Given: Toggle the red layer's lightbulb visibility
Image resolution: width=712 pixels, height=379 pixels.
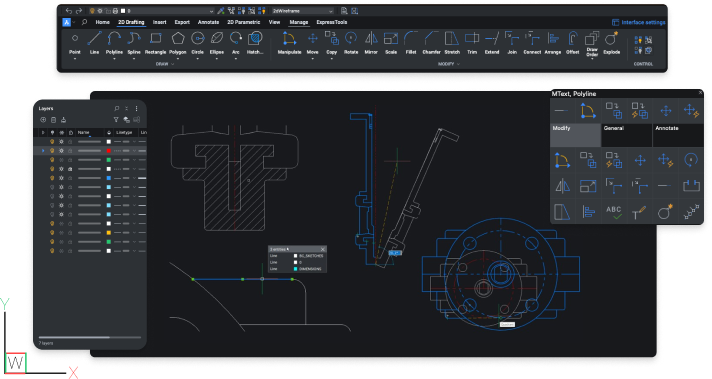Looking at the screenshot, I should pyautogui.click(x=52, y=151).
